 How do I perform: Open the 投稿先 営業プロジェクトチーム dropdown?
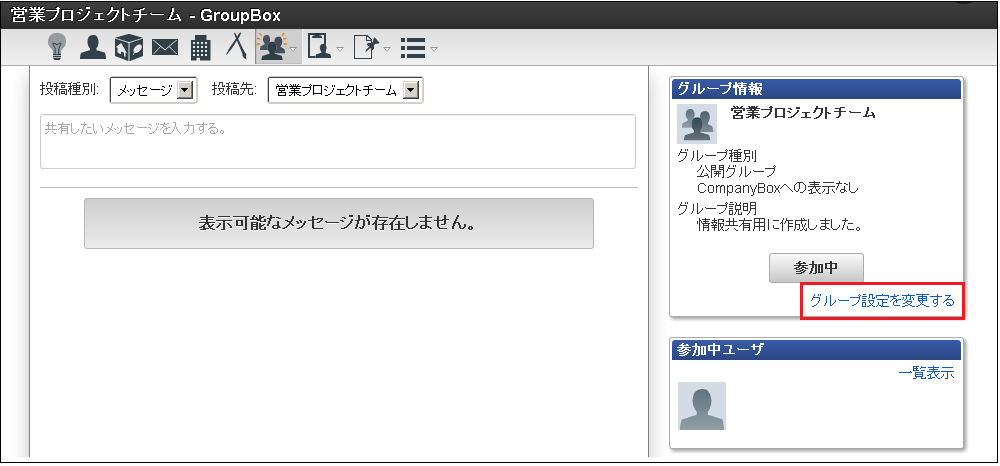click(x=346, y=91)
